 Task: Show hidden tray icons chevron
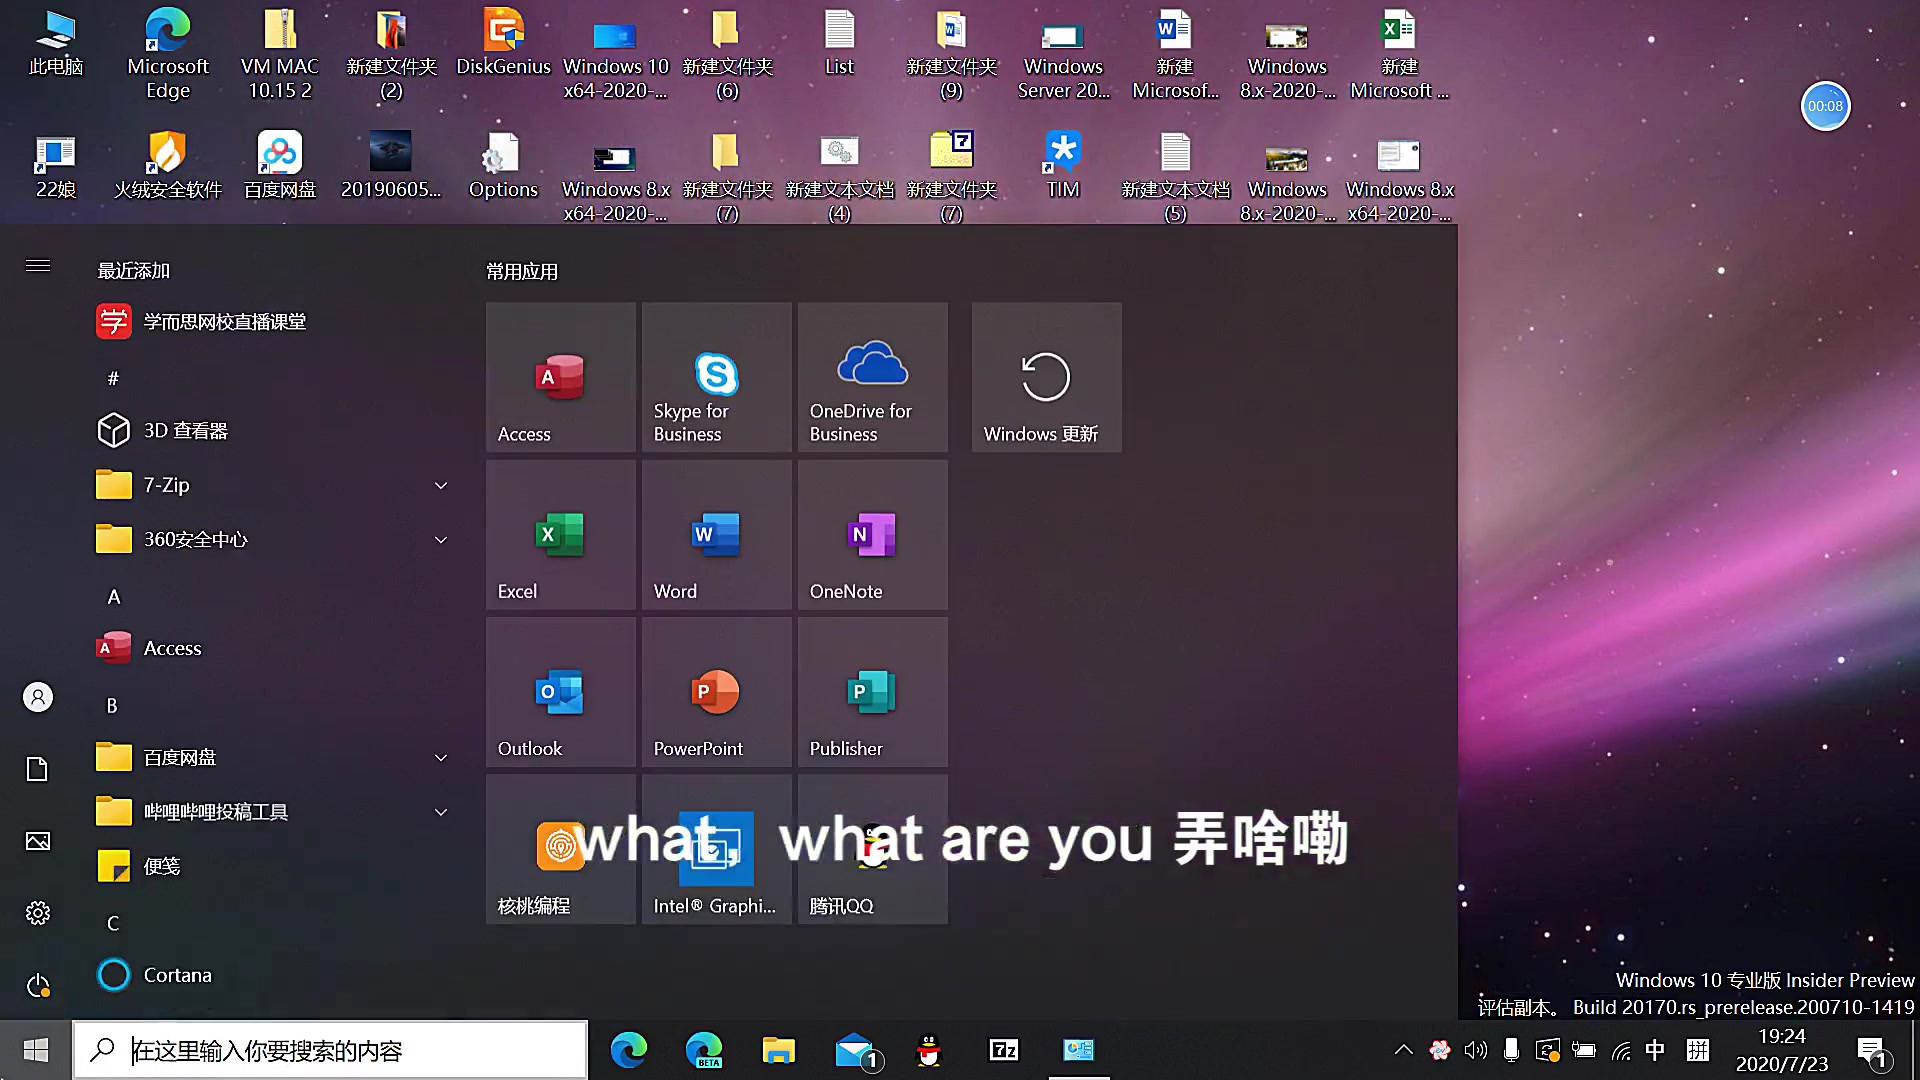tap(1404, 1050)
